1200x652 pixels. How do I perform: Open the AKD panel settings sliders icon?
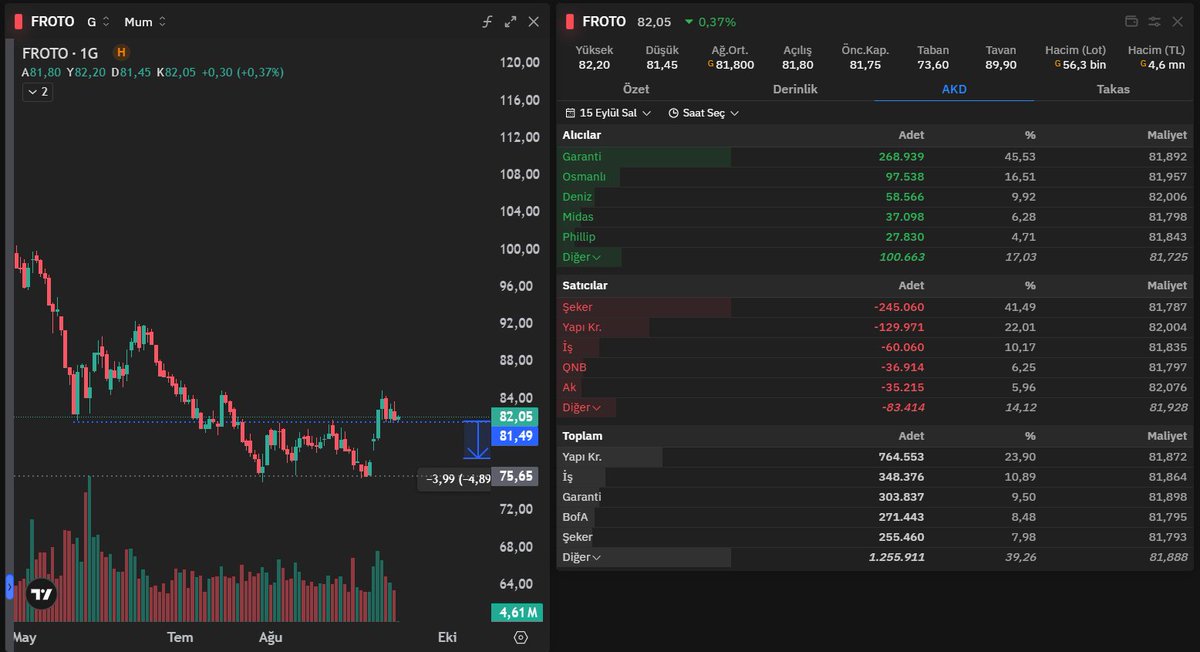coord(1154,21)
